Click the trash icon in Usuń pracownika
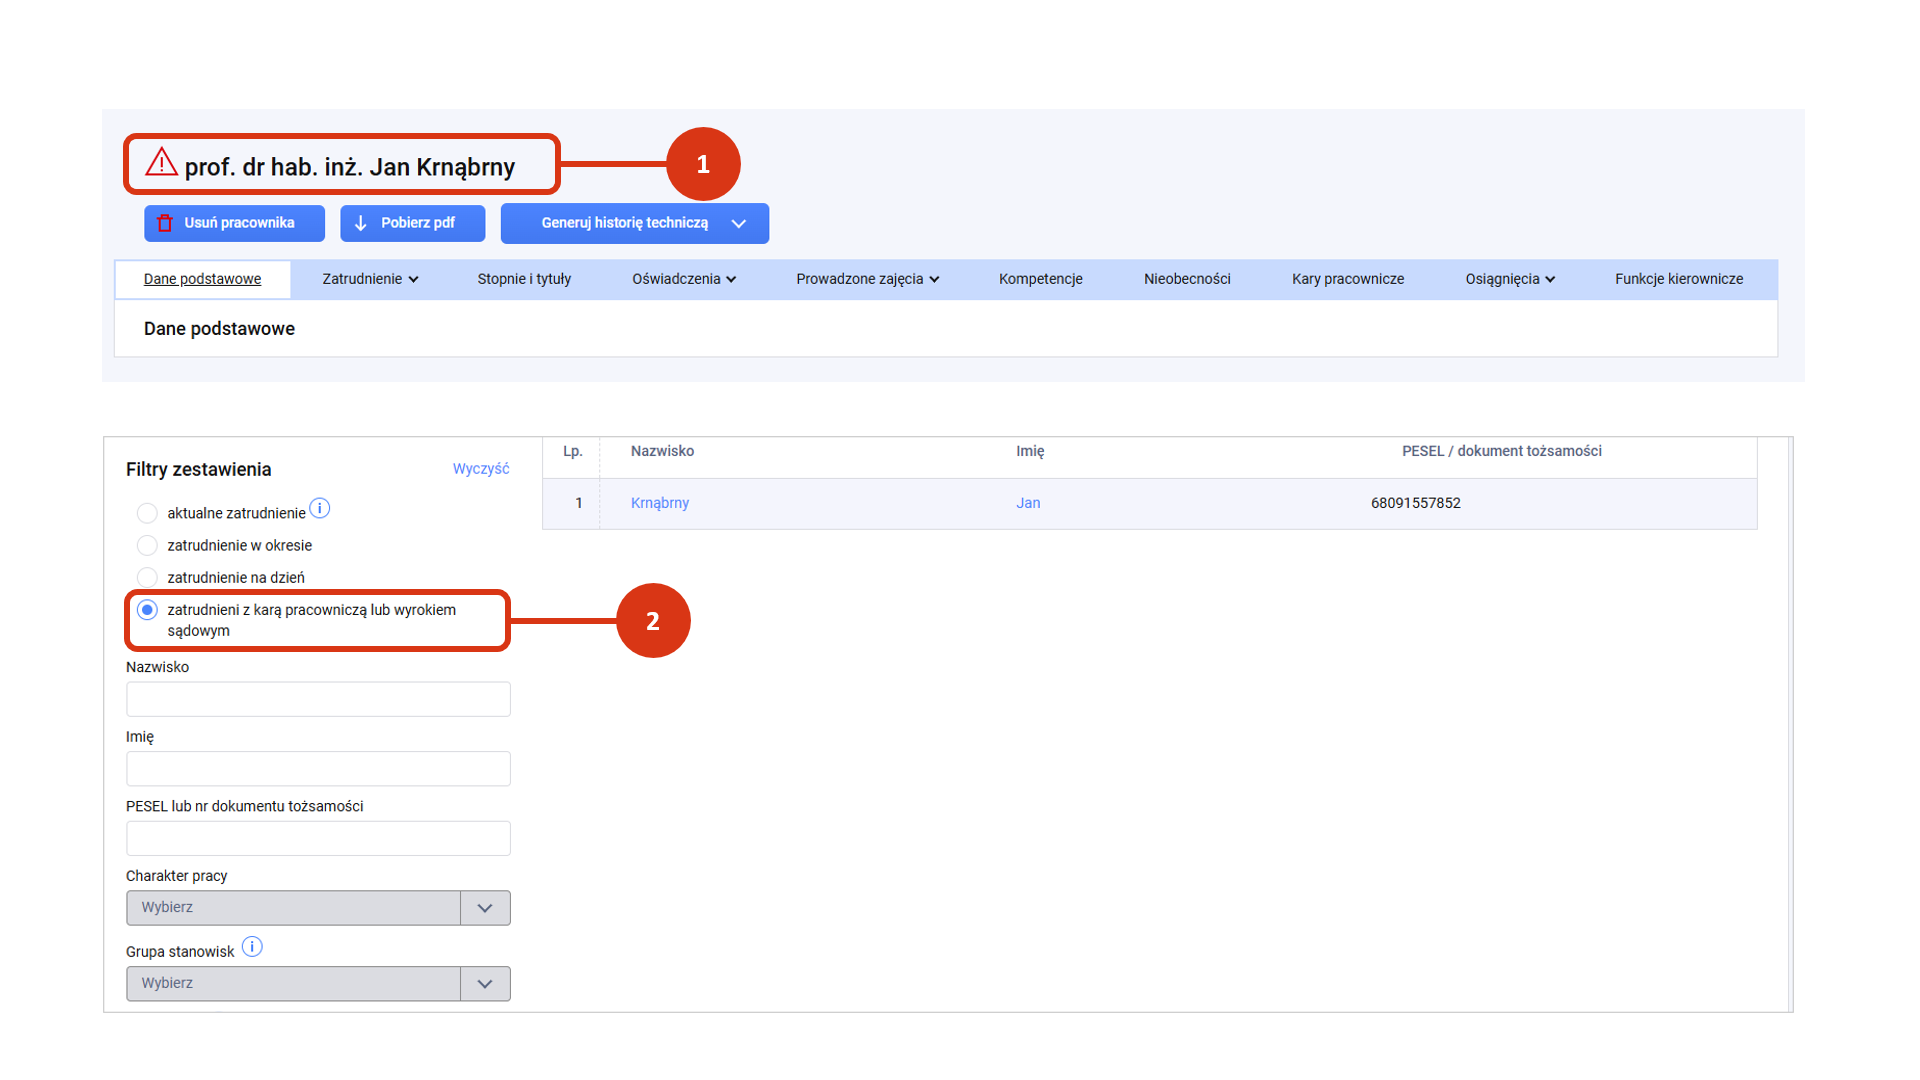This screenshot has width=1920, height=1080. 165,223
